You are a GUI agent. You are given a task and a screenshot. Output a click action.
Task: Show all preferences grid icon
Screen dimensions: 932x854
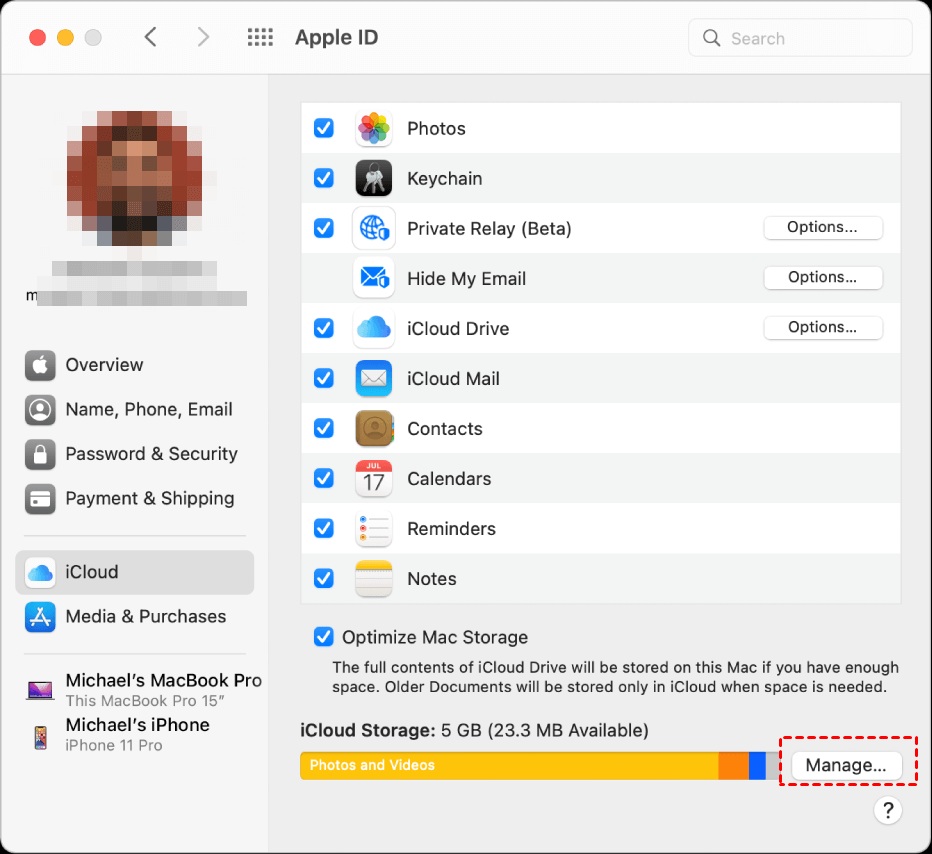(x=260, y=38)
